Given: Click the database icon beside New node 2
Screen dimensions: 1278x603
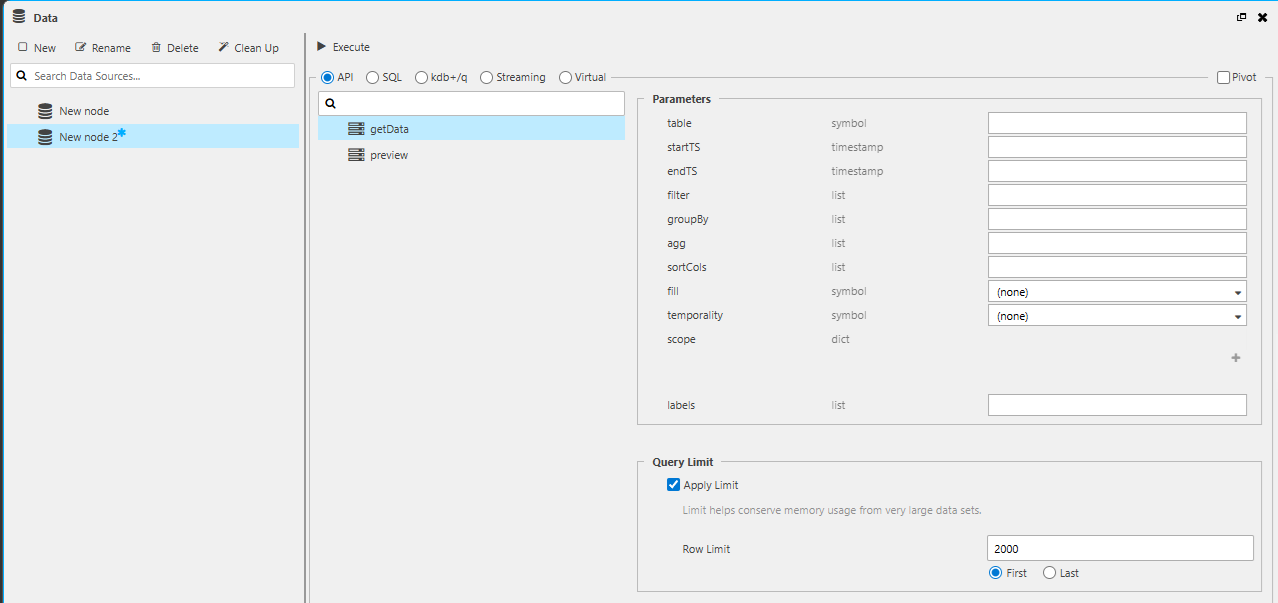Looking at the screenshot, I should [x=45, y=137].
